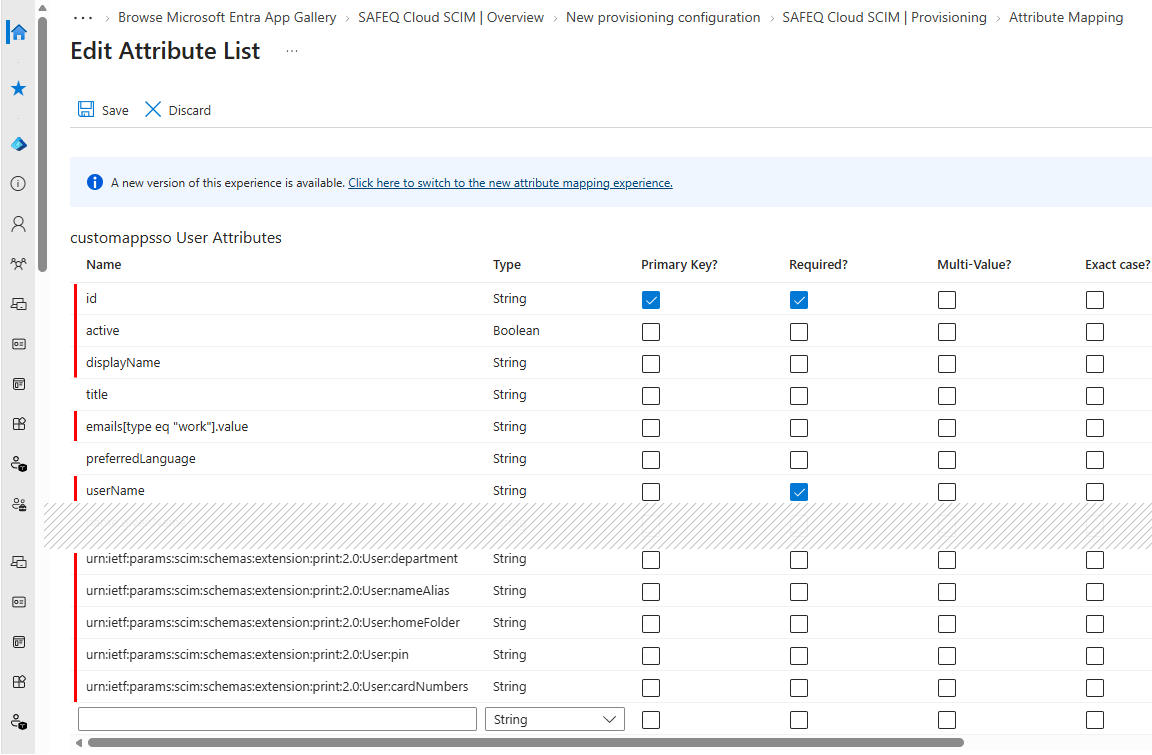Screen dimensions: 1152x755
Task: Click the horizontal scrollbar thumb at the bottom
Action: coord(525,743)
